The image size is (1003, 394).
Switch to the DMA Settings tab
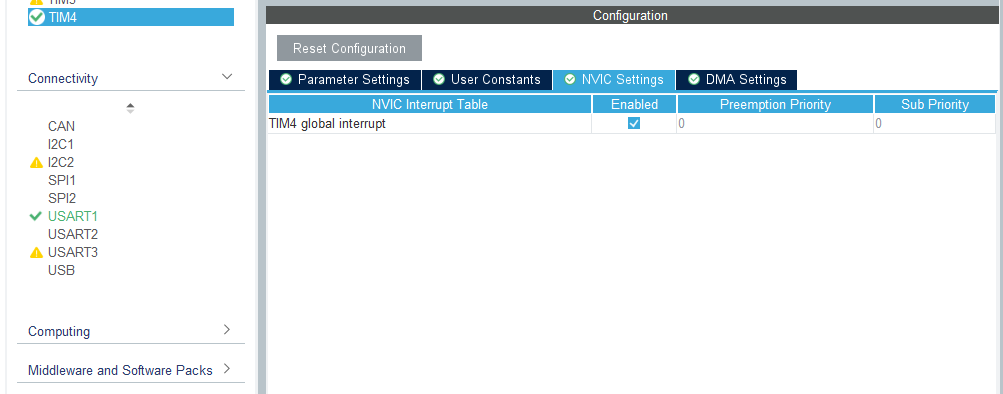pyautogui.click(x=737, y=80)
